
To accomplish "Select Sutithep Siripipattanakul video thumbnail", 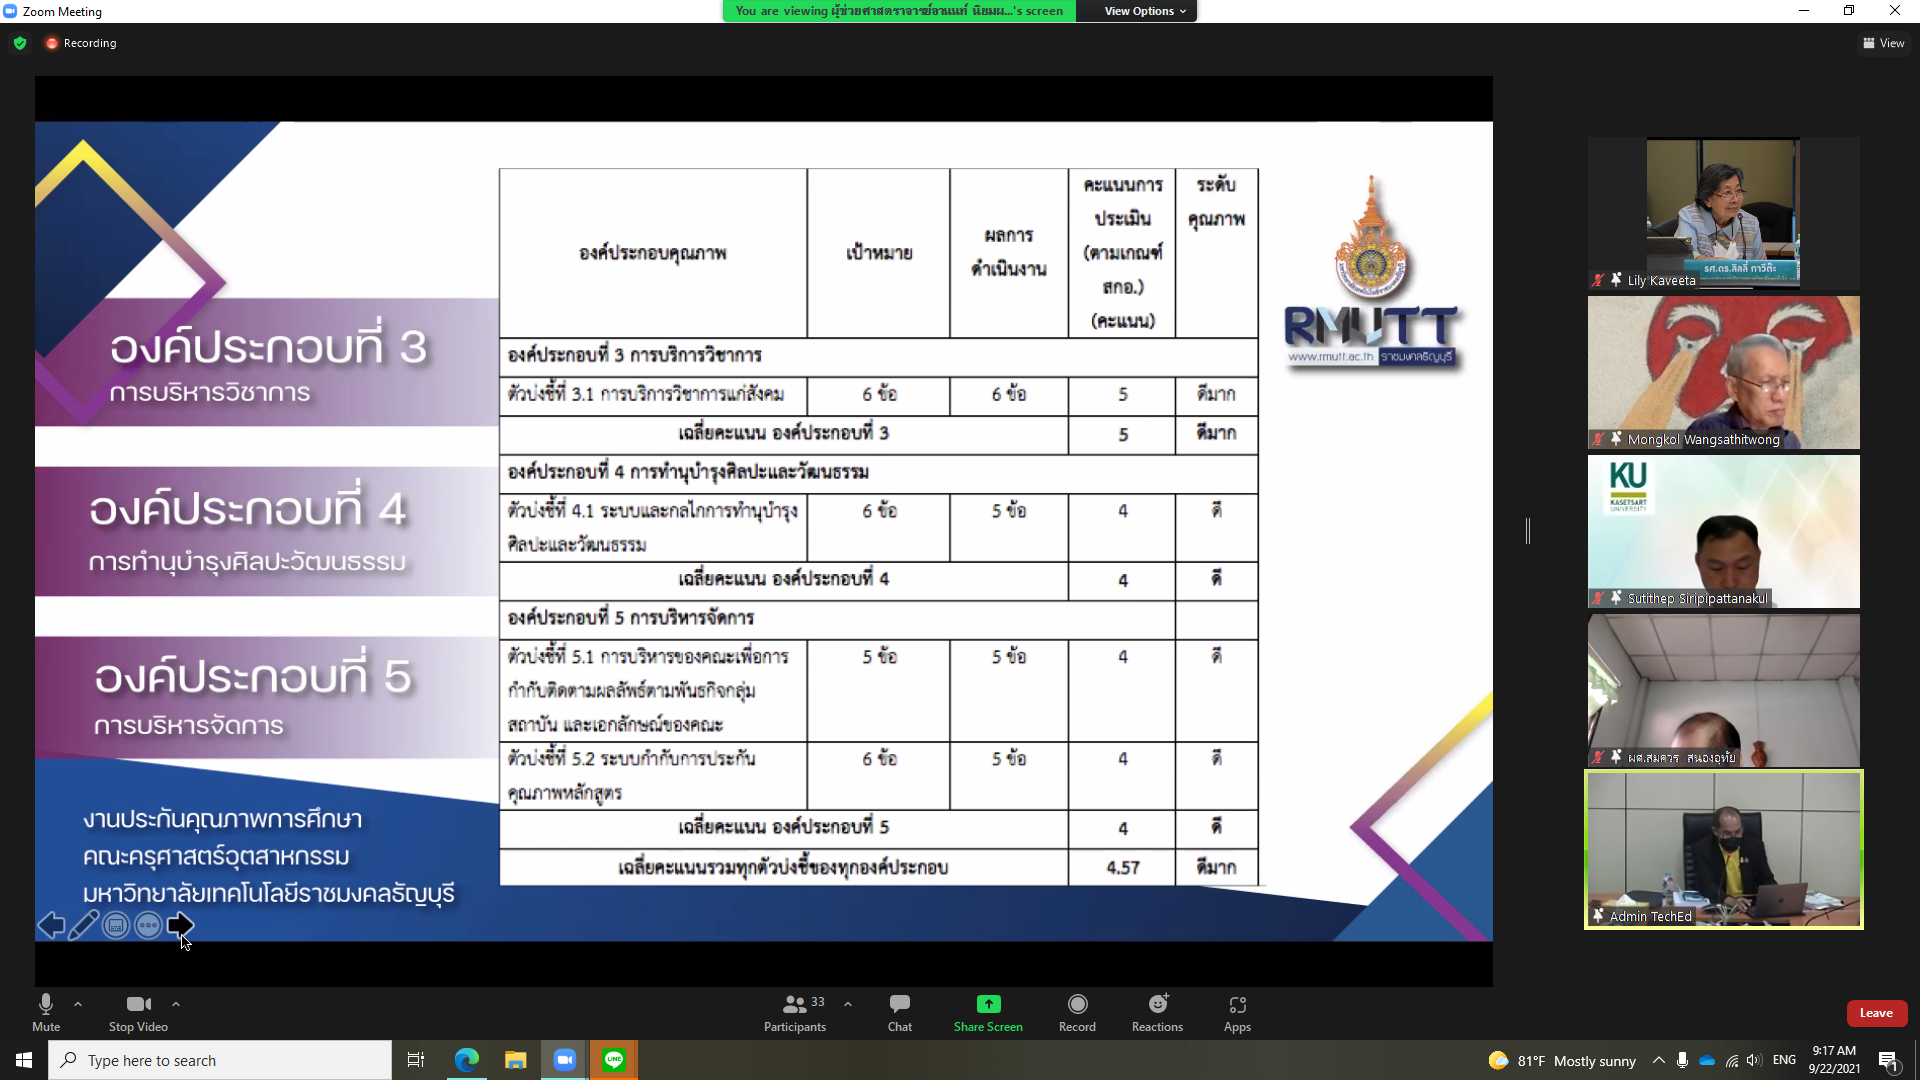I will (1723, 531).
